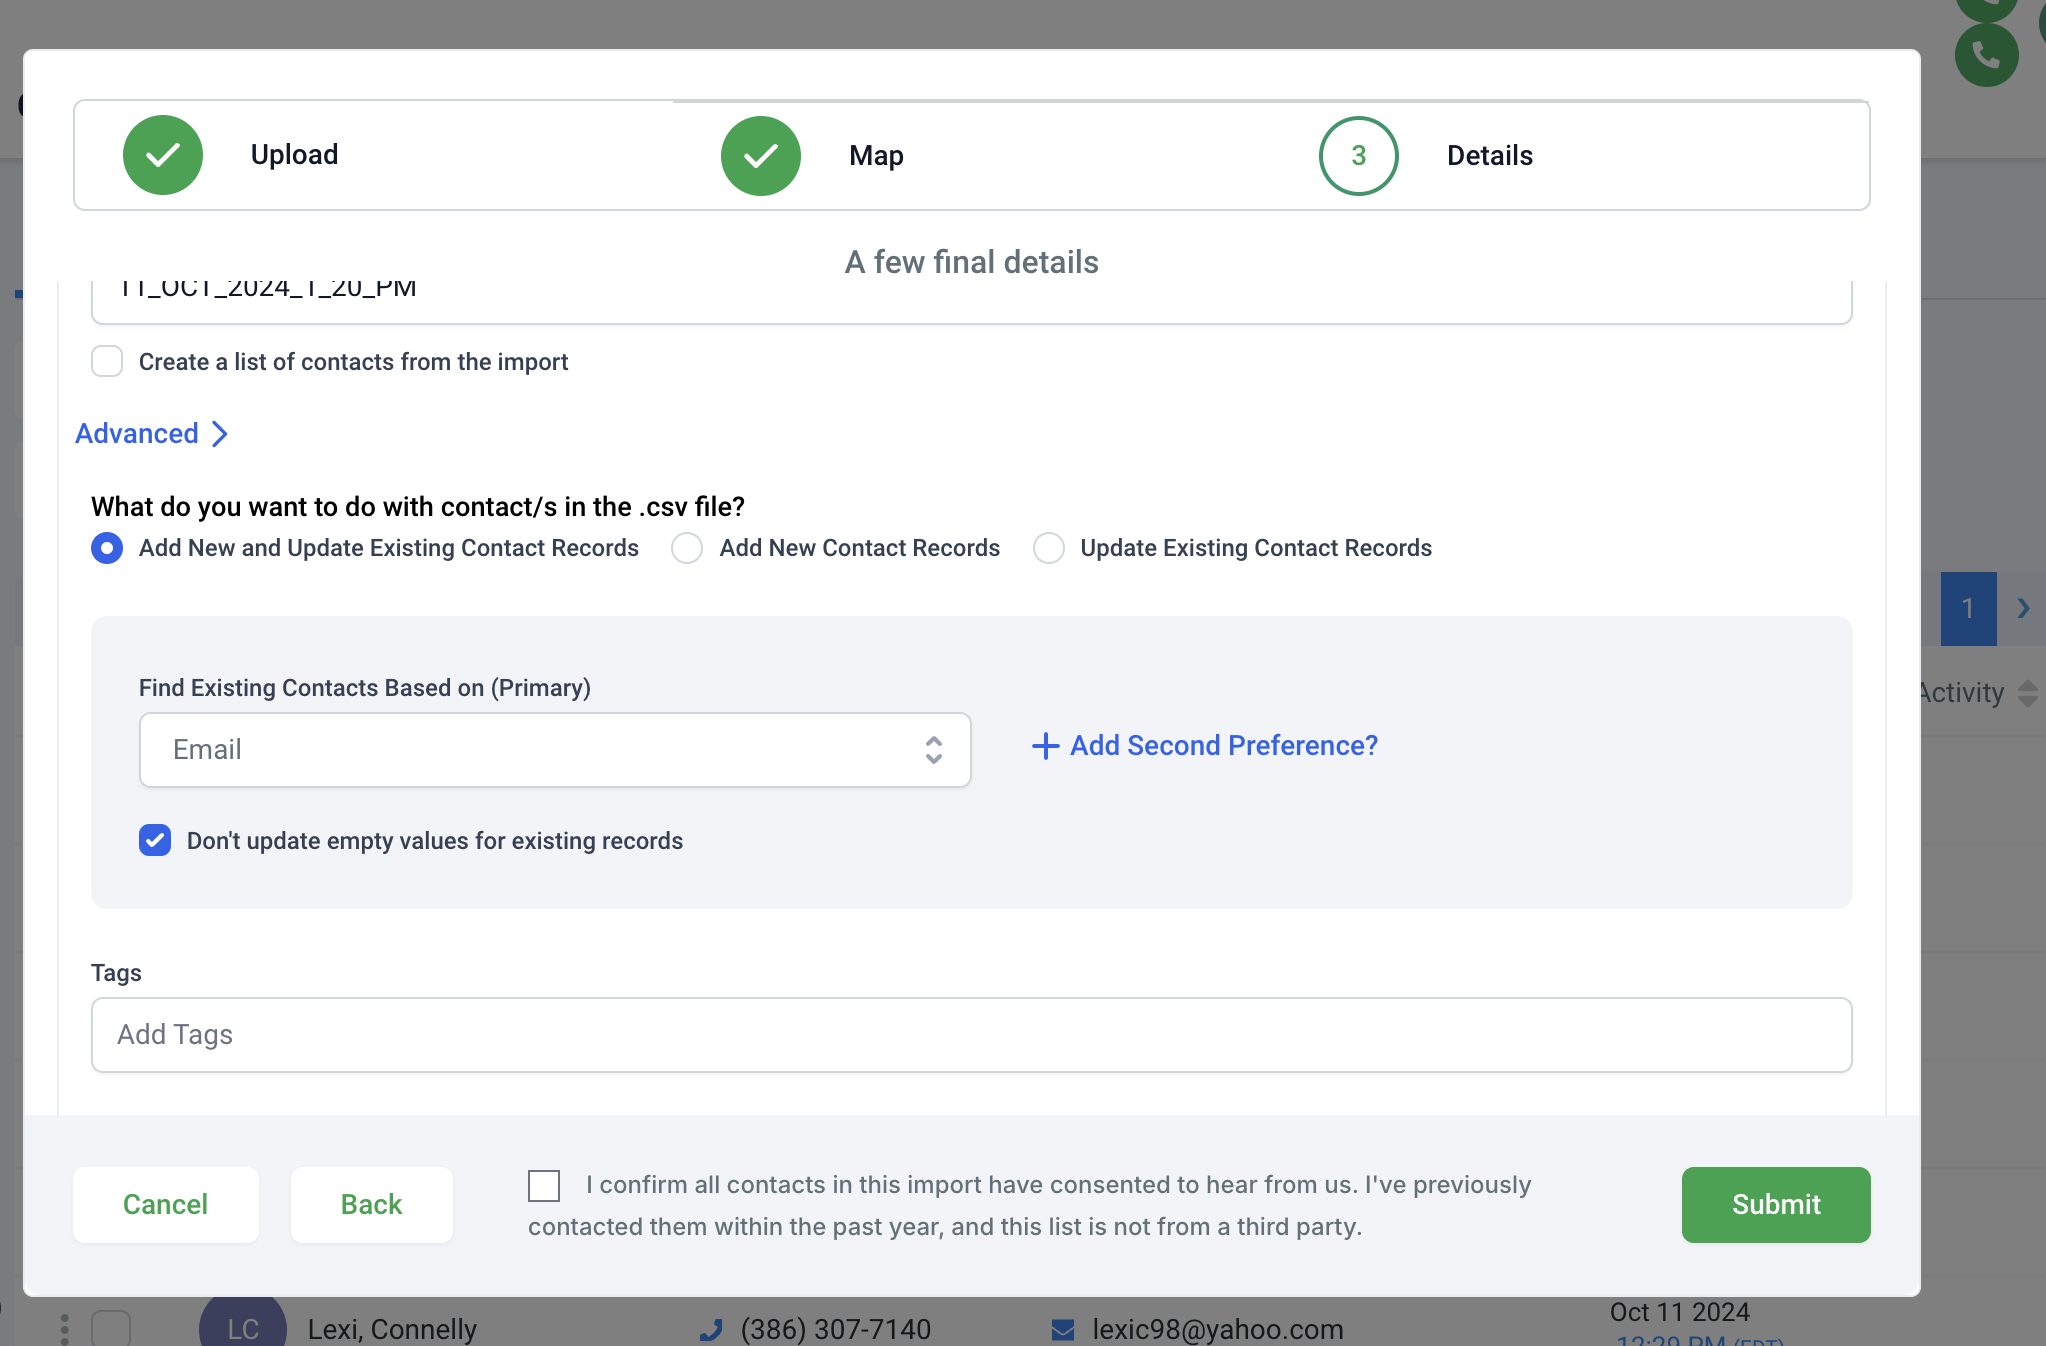The width and height of the screenshot is (2046, 1346).
Task: Click the Upload step checkmark icon
Action: point(163,155)
